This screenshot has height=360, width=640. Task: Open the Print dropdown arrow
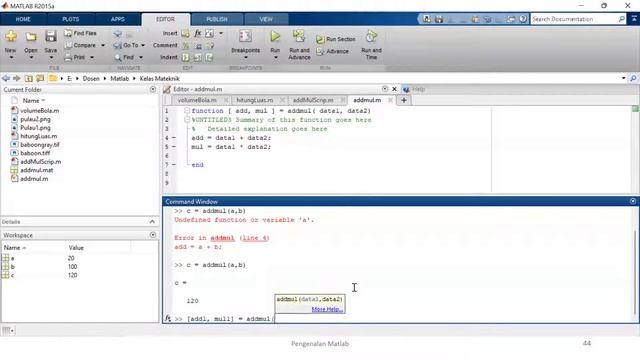pos(92,58)
